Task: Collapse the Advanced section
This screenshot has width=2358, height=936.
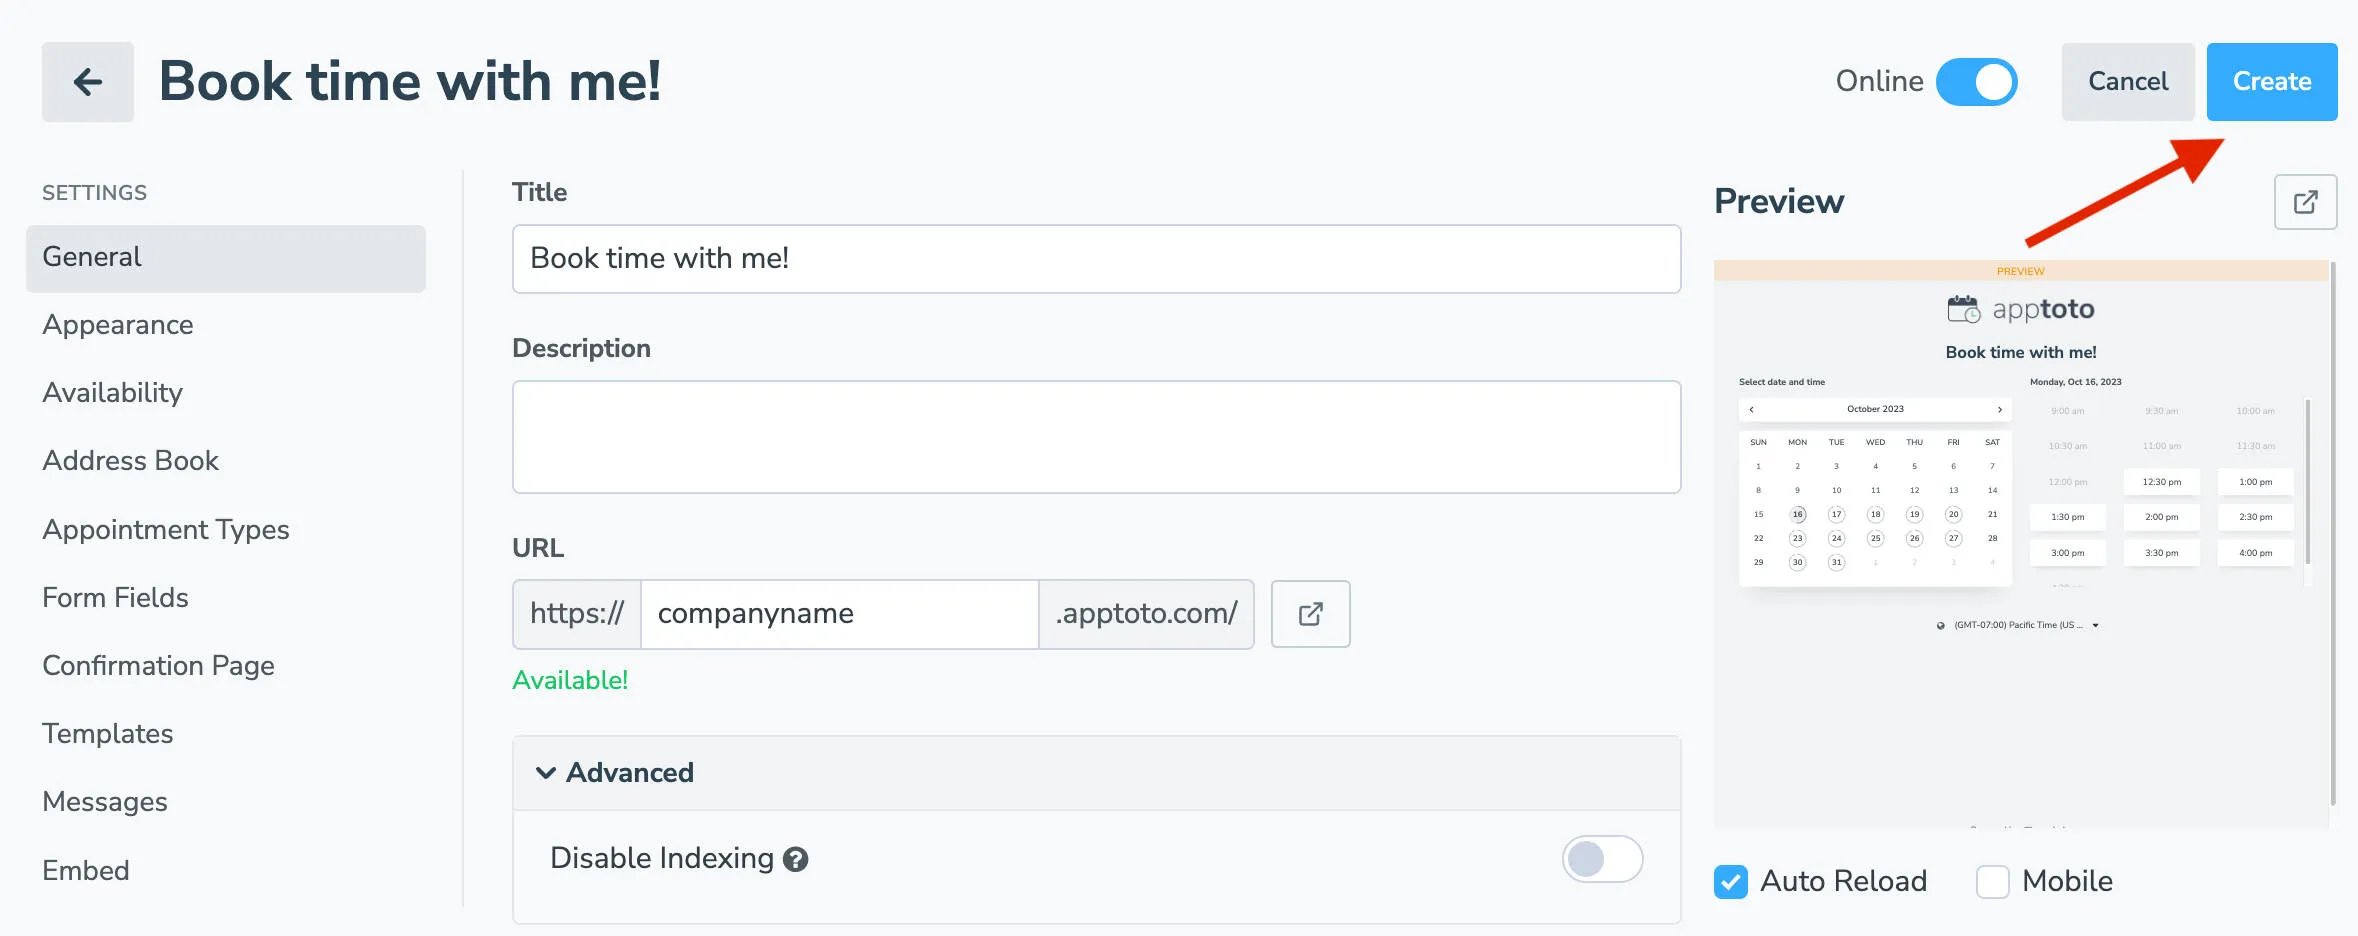Action: click(x=545, y=772)
